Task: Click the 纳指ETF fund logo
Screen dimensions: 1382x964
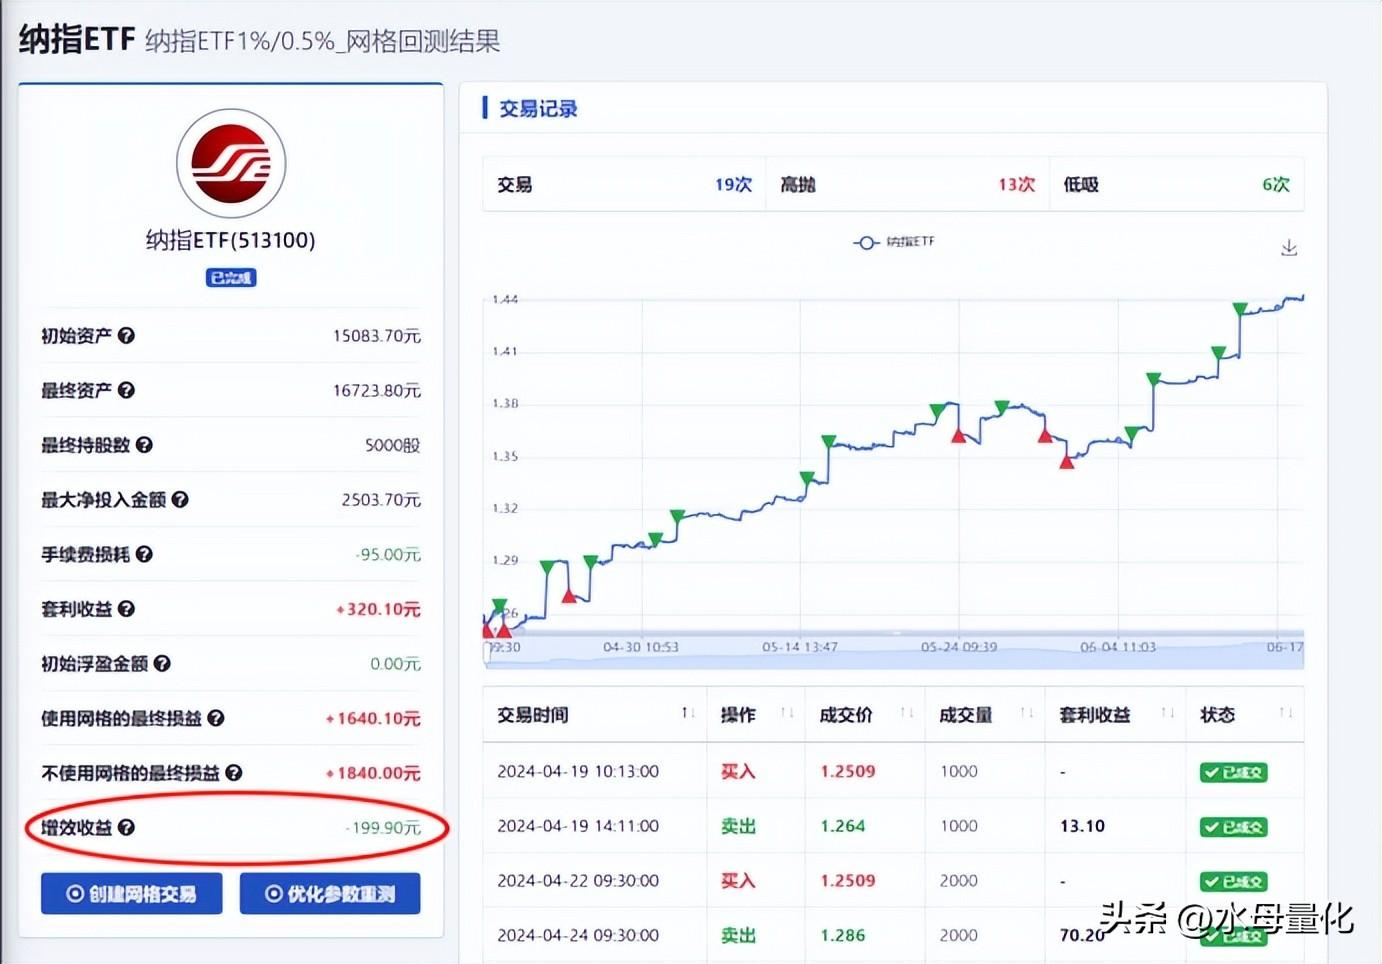Action: coord(231,163)
